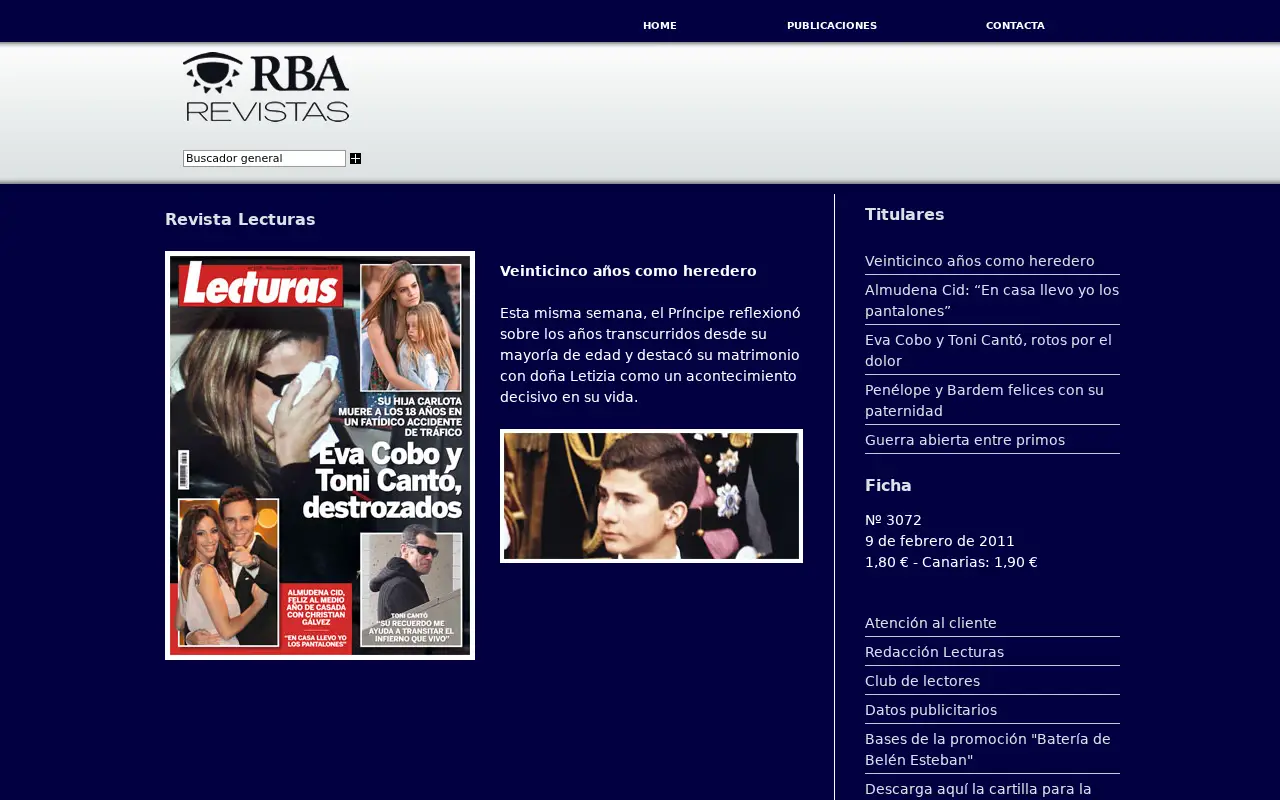Open the Lecturas magazine cover image
The height and width of the screenshot is (800, 1280).
tap(320, 455)
